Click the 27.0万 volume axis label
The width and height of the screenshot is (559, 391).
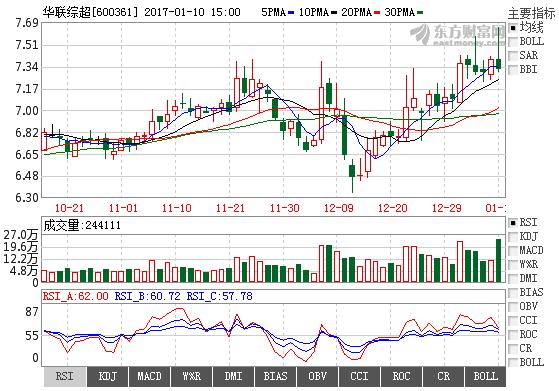coord(21,235)
